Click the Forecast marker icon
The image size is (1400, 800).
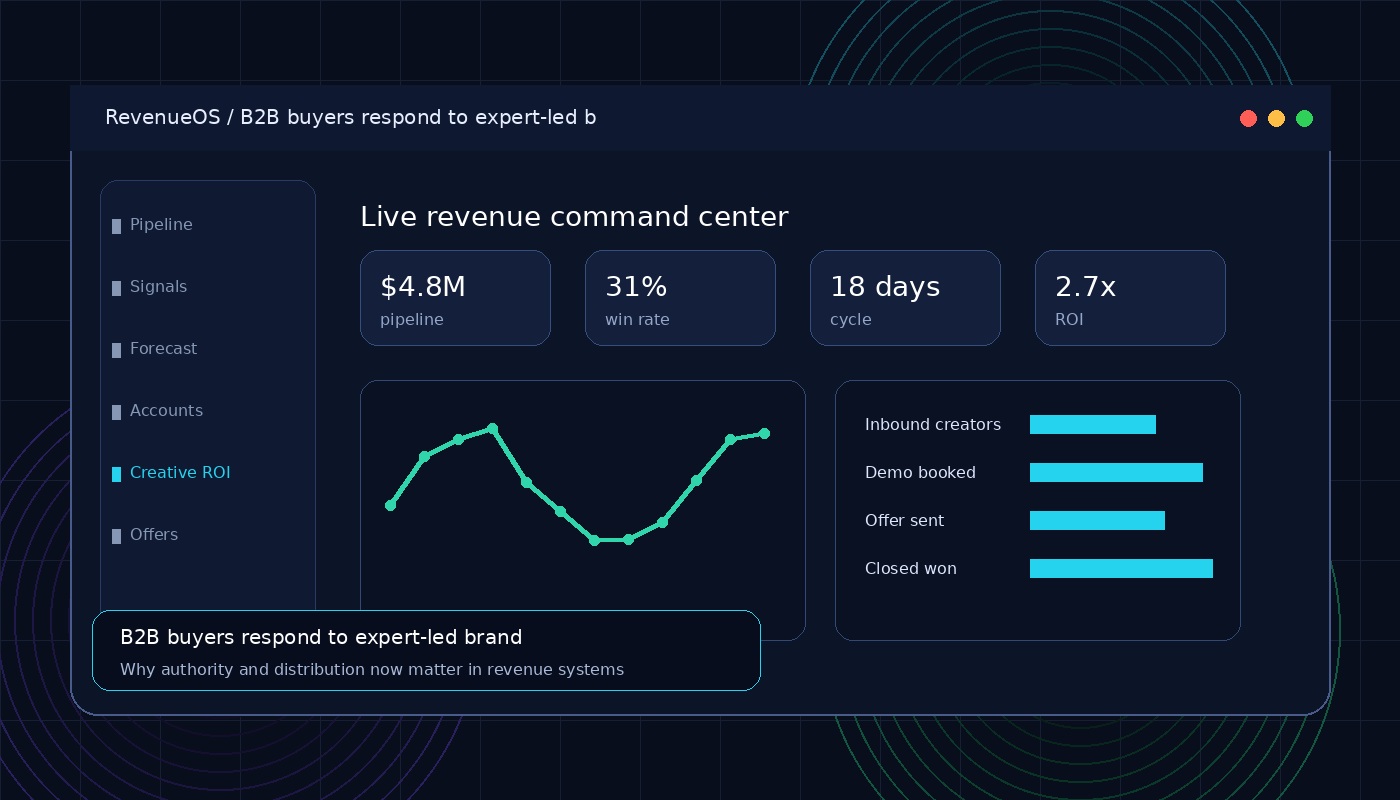116,351
